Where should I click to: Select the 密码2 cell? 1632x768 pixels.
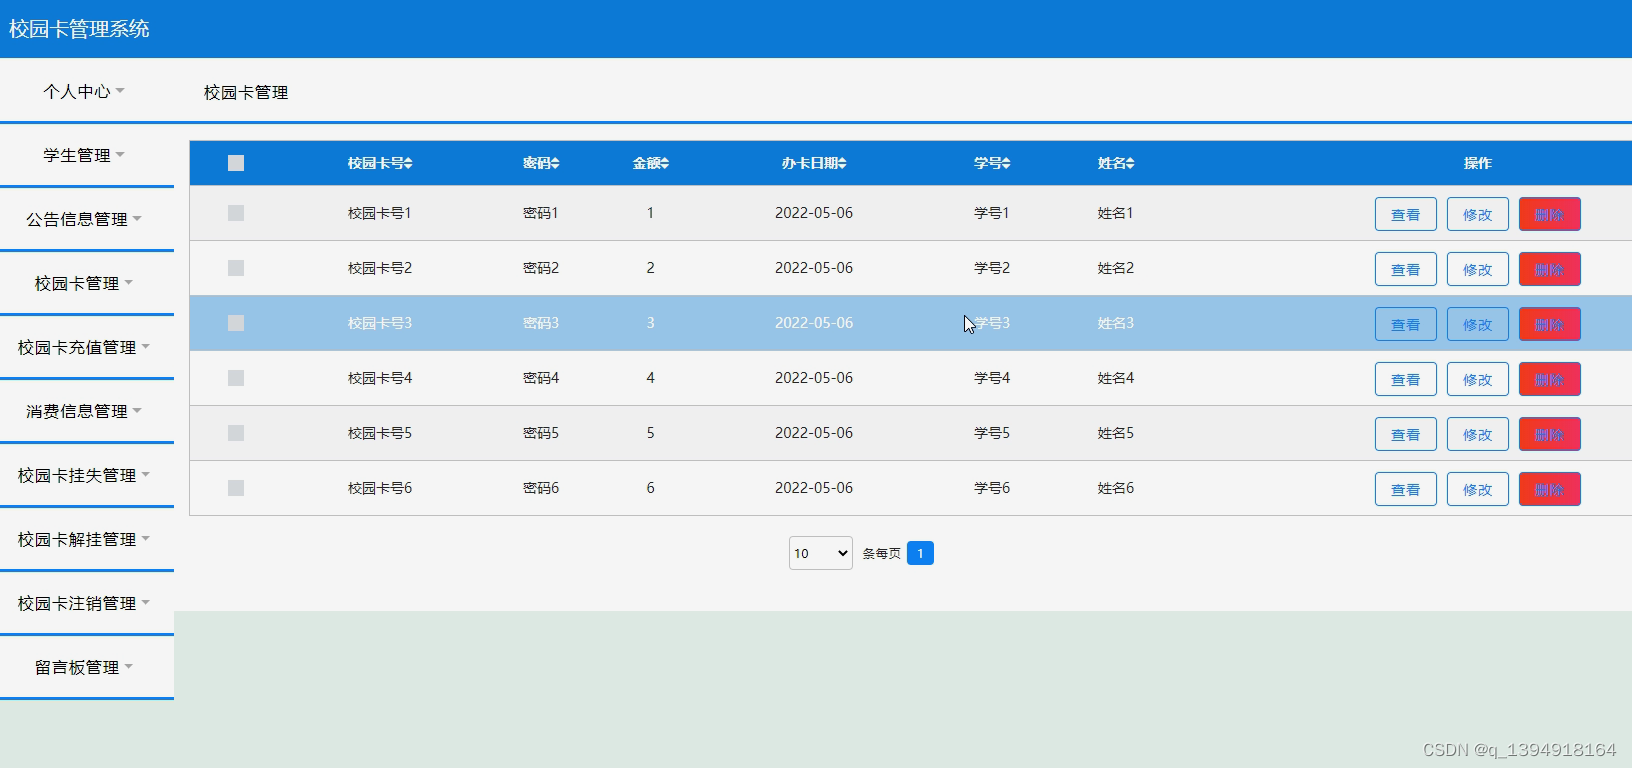click(541, 268)
